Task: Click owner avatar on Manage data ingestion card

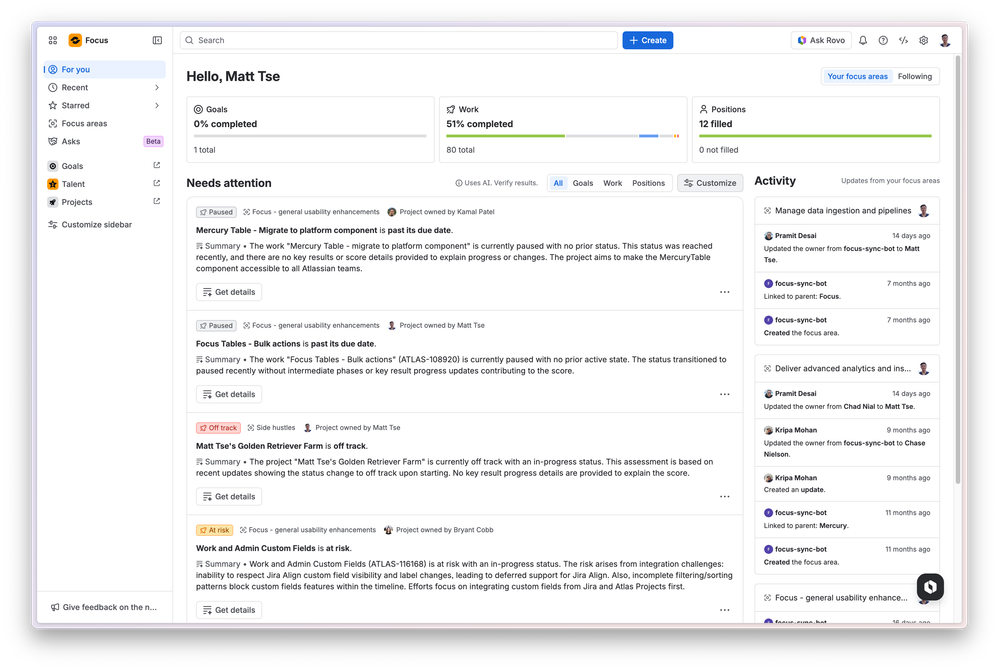Action: click(924, 211)
